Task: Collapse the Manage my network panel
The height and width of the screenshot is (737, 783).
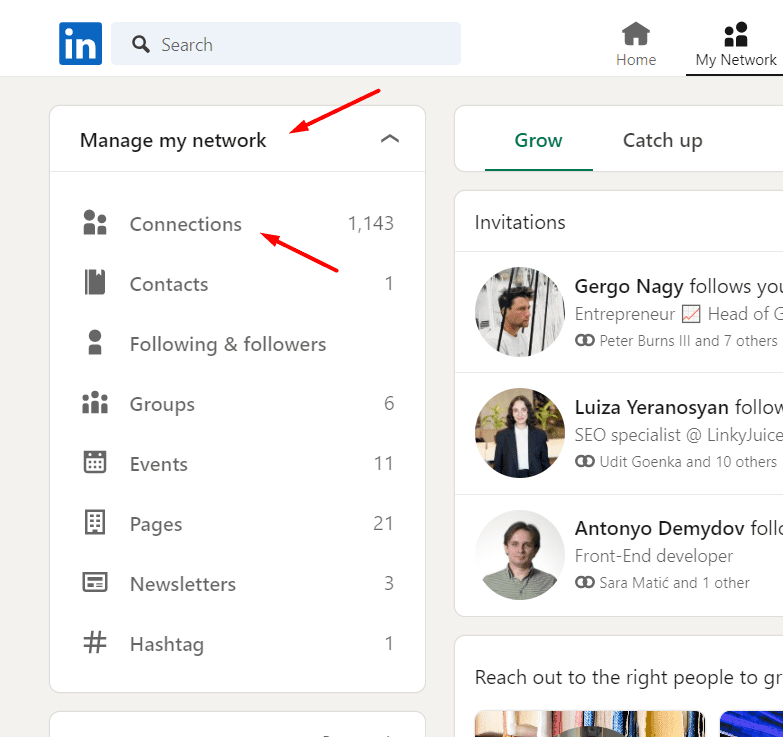Action: tap(390, 139)
